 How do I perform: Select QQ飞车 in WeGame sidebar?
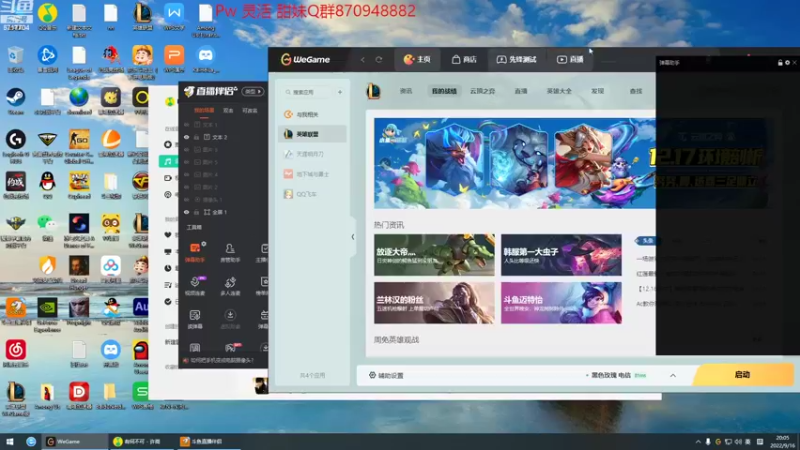[312, 194]
